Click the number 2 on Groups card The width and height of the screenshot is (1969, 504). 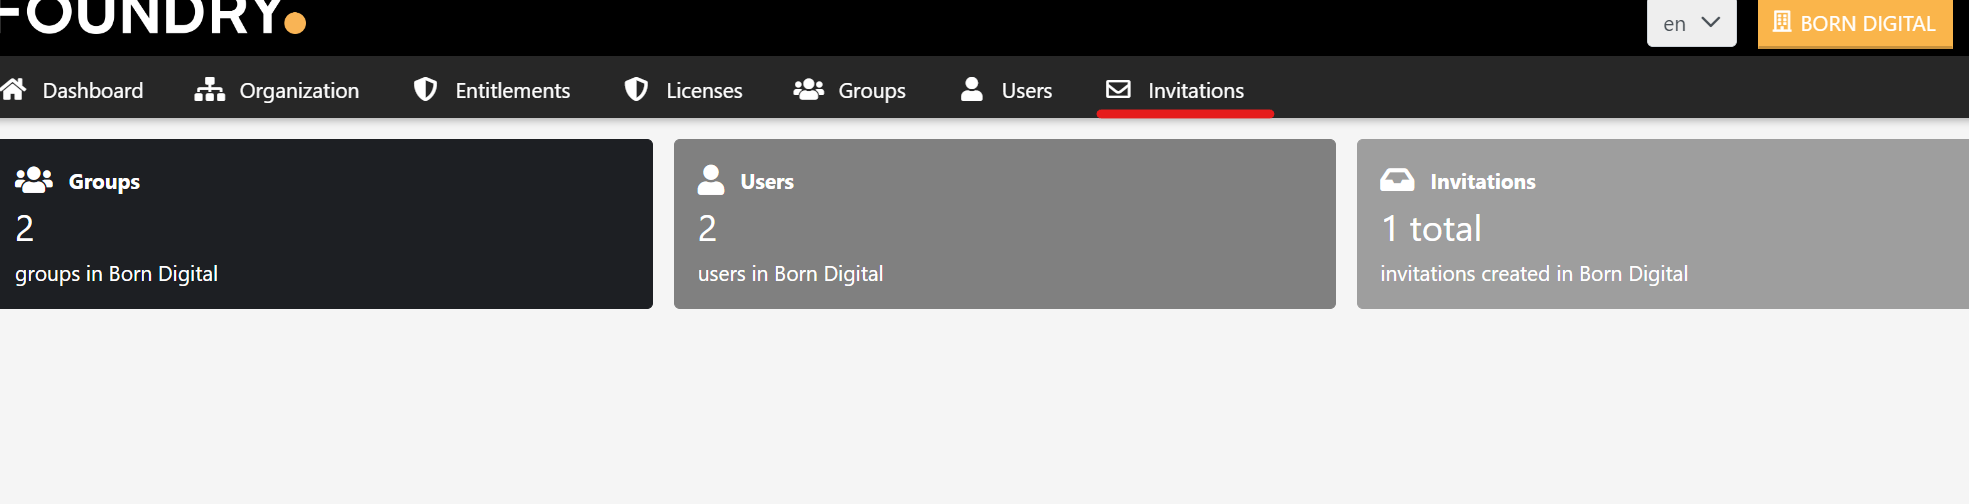tap(25, 229)
